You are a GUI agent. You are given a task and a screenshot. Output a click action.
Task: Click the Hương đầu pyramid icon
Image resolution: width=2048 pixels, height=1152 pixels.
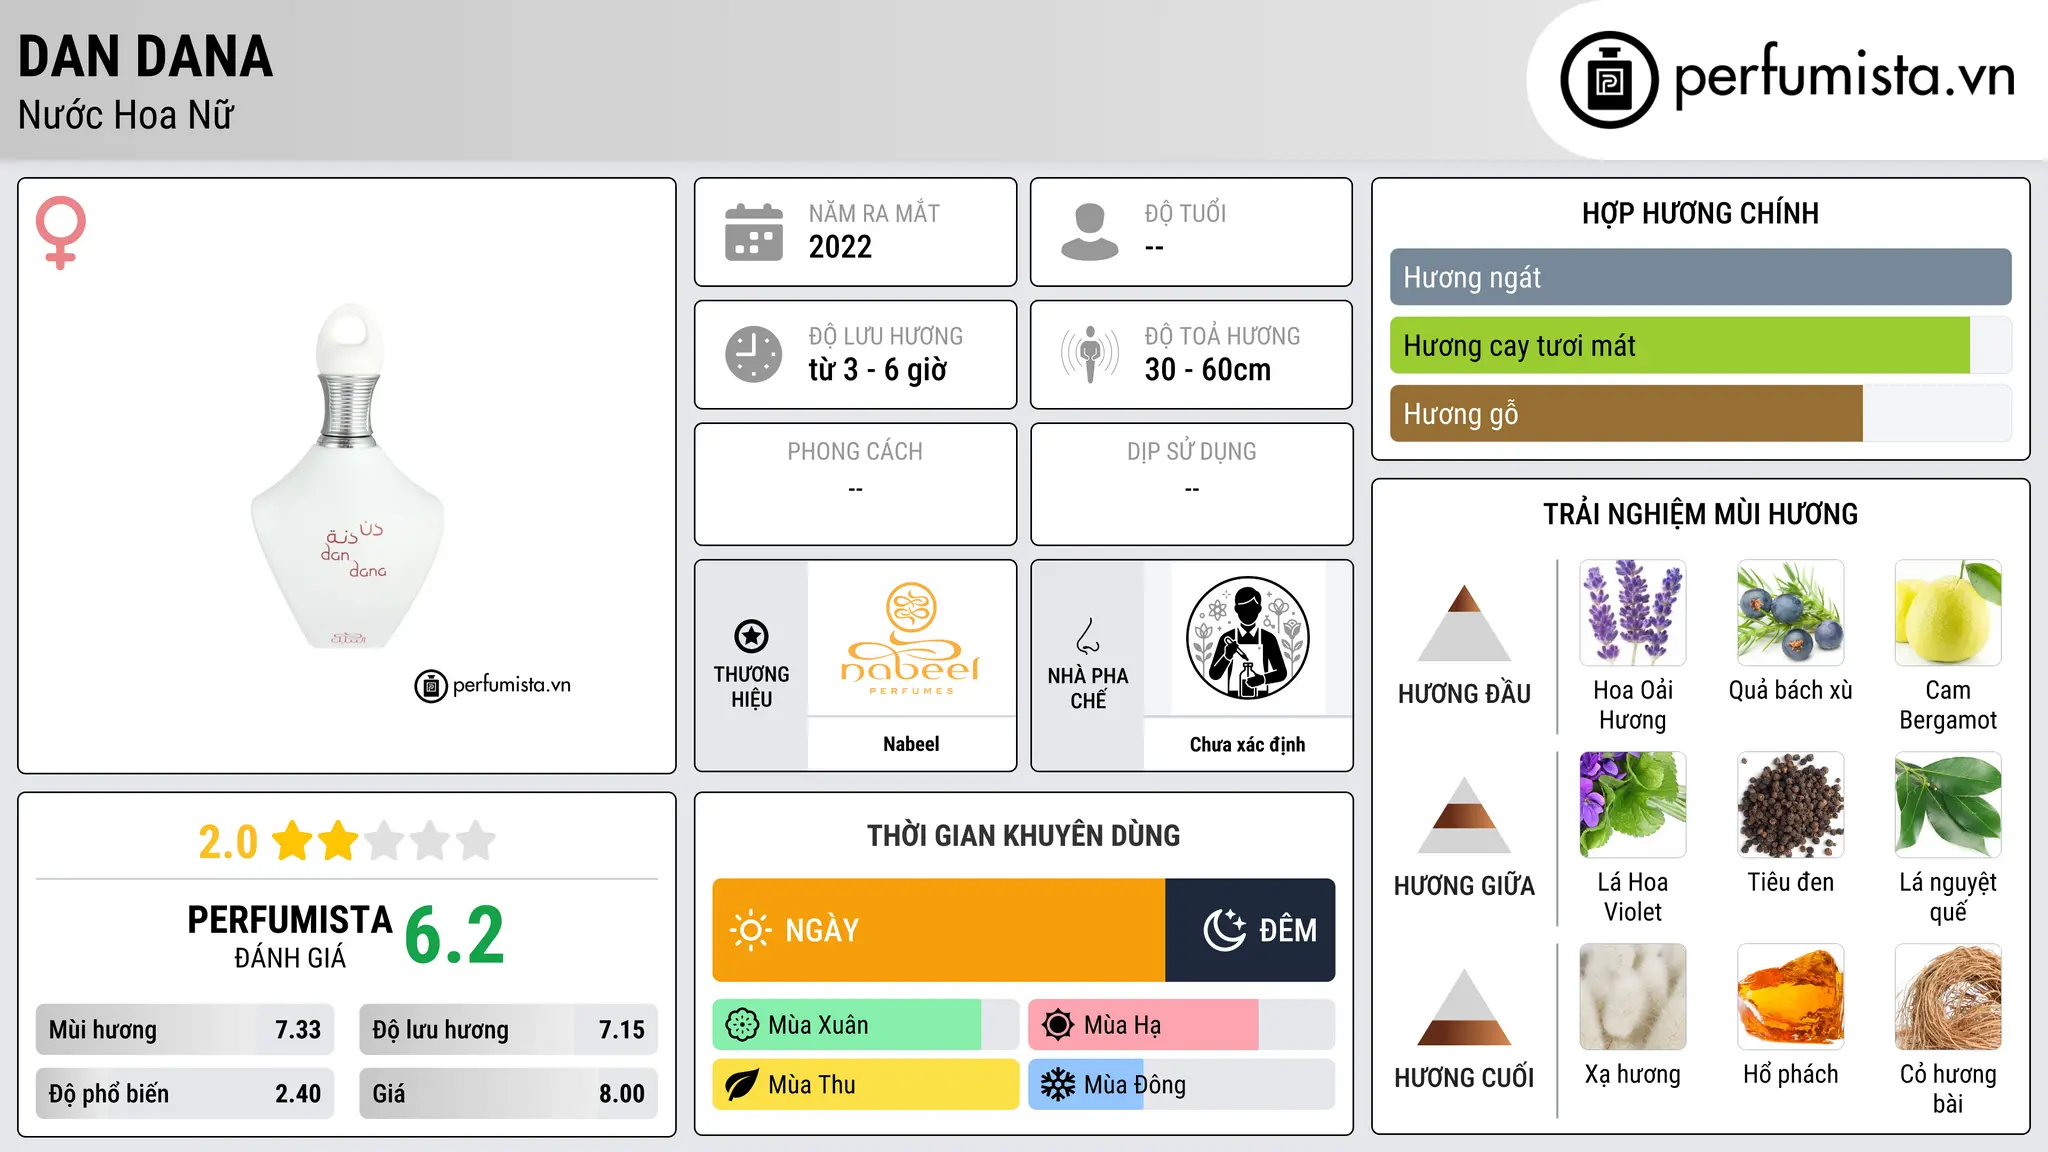[1464, 623]
